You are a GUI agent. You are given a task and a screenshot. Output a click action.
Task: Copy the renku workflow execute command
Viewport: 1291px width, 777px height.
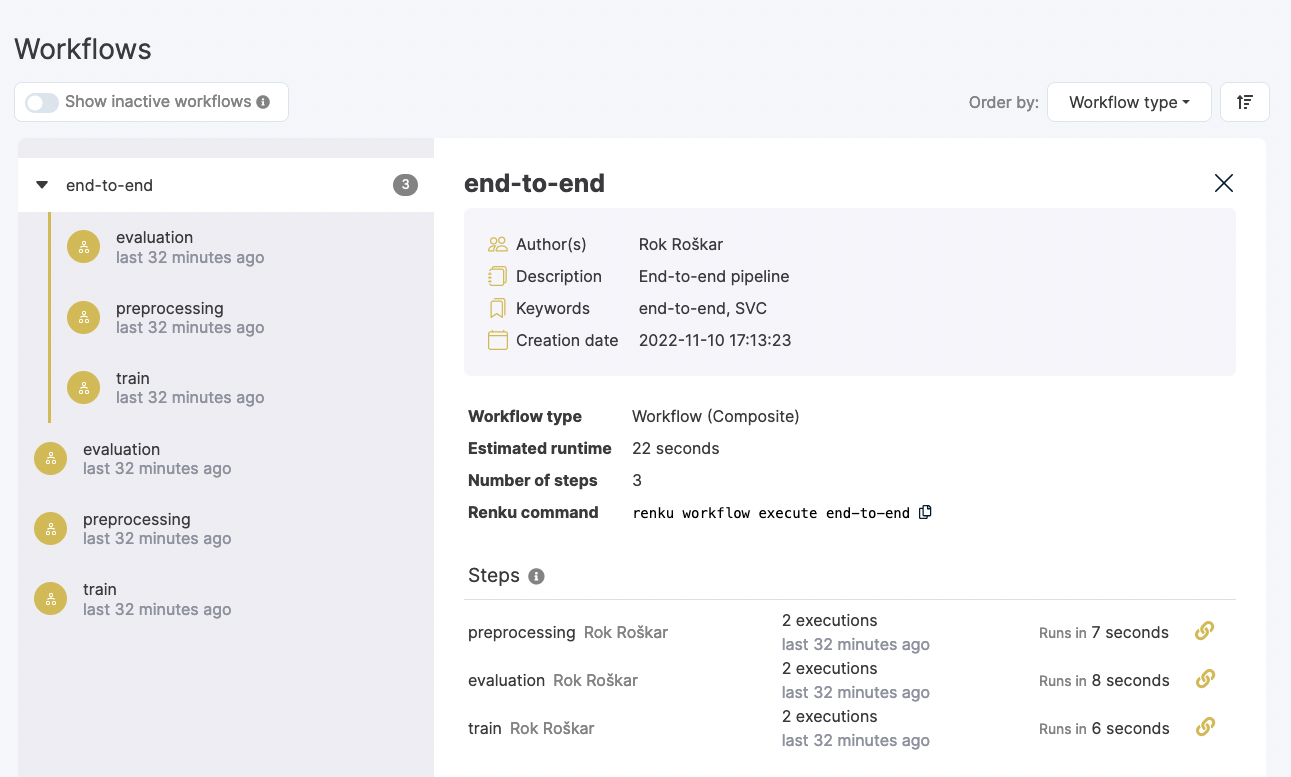(925, 512)
